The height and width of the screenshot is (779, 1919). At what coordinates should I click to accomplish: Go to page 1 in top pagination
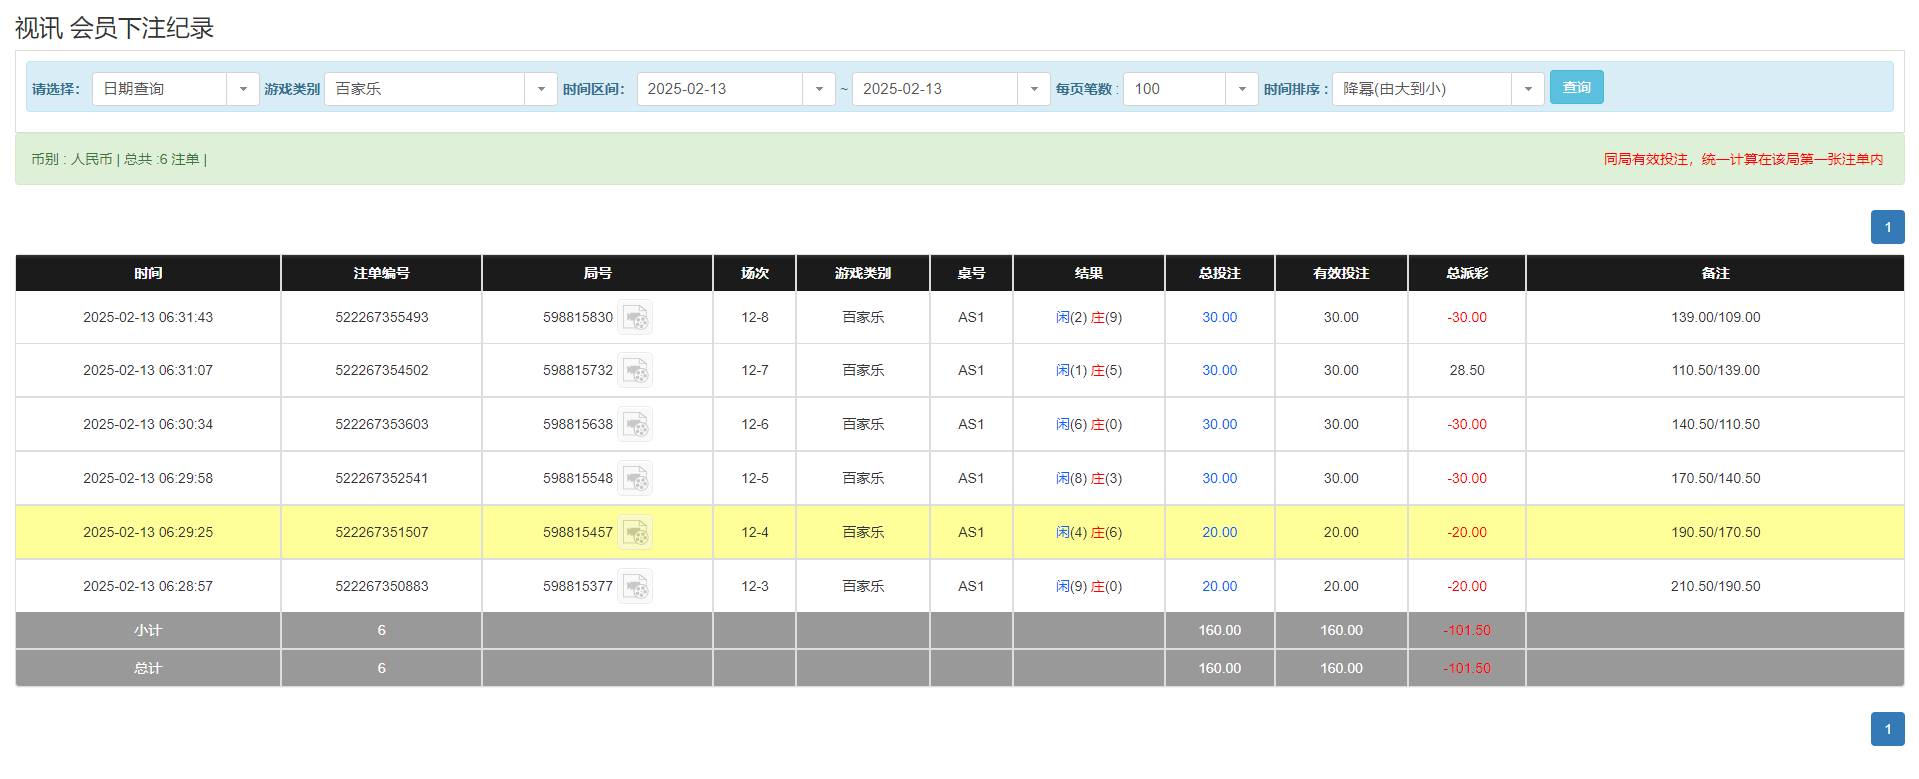(x=1887, y=227)
